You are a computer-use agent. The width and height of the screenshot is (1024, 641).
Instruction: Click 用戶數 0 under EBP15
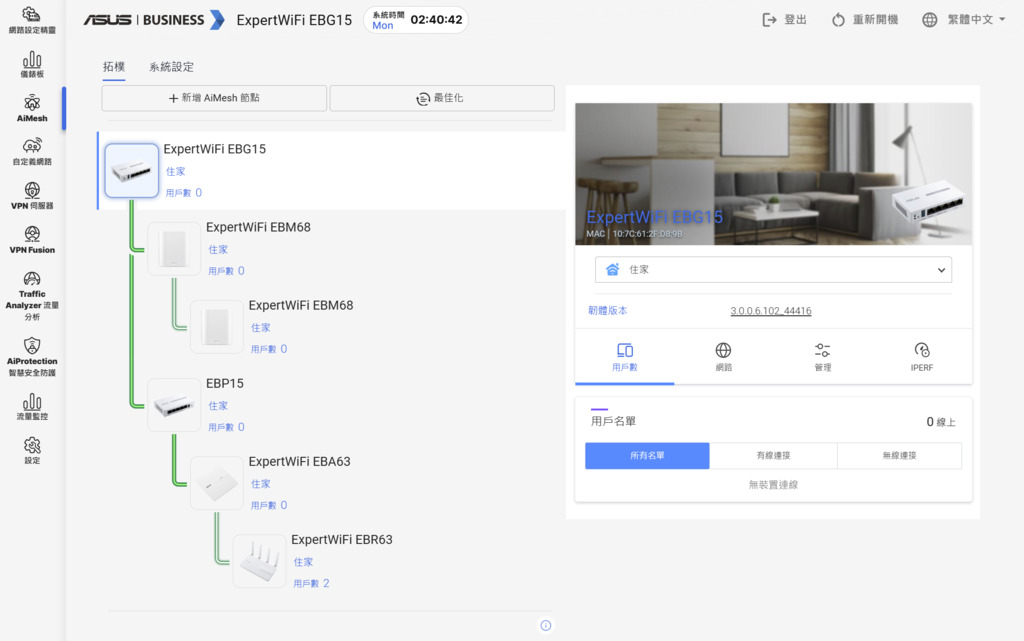226,427
